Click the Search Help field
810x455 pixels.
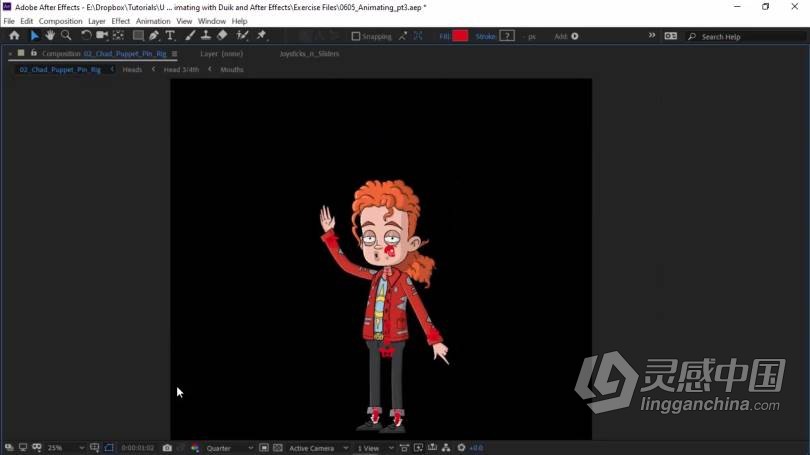(x=745, y=37)
